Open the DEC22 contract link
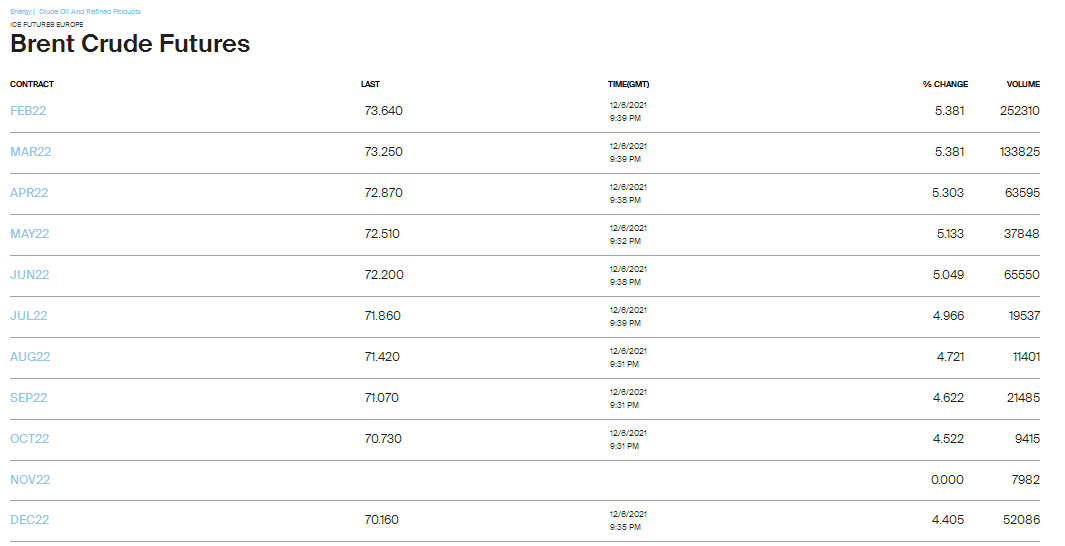 (x=30, y=520)
